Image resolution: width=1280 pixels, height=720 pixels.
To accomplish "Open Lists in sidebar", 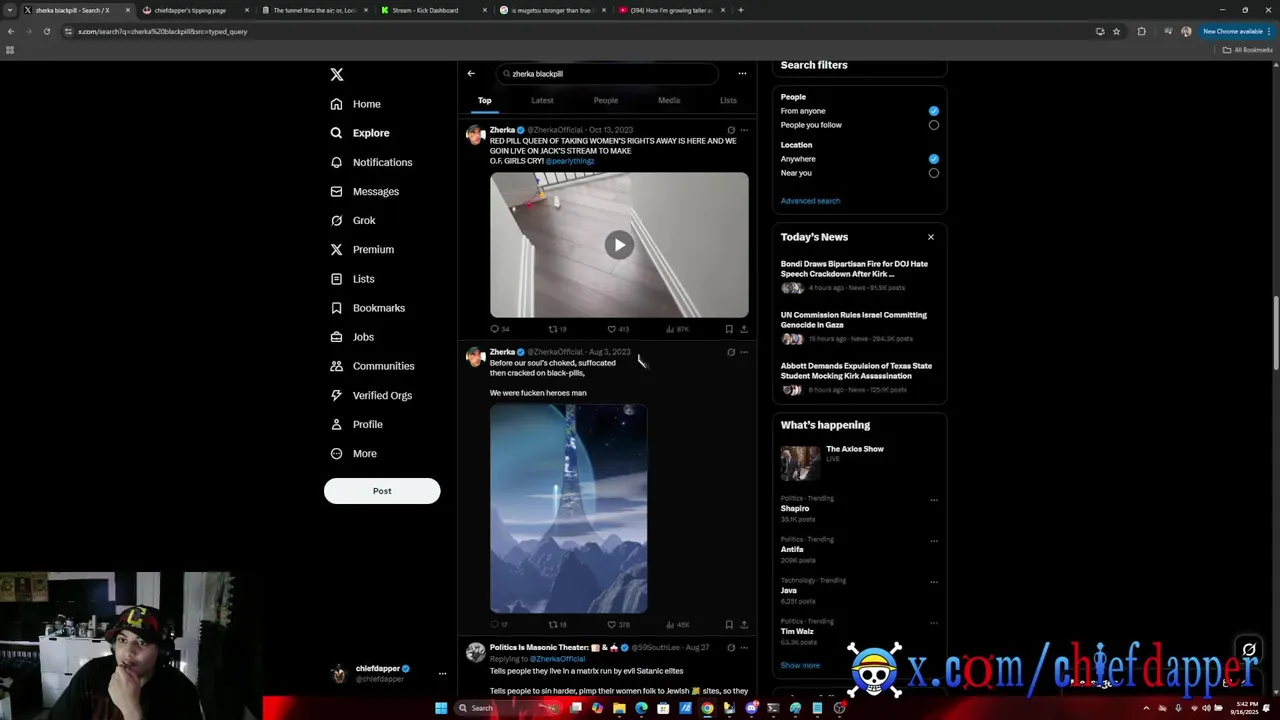I will pyautogui.click(x=352, y=279).
